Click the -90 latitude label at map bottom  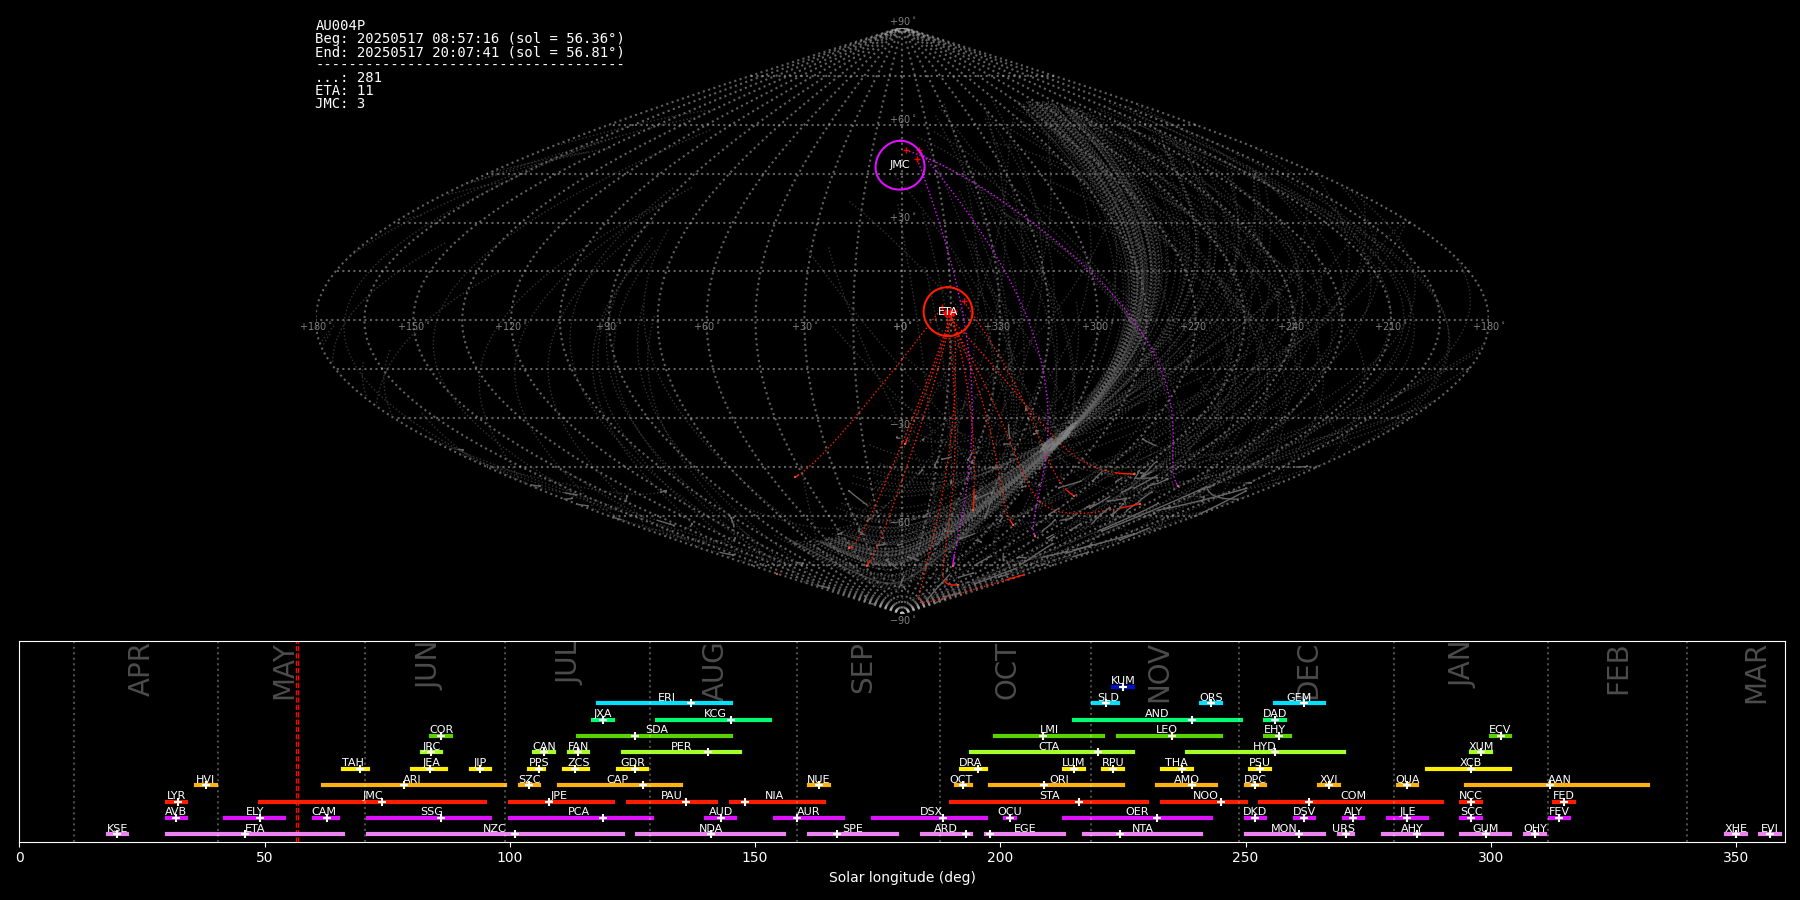tap(901, 621)
